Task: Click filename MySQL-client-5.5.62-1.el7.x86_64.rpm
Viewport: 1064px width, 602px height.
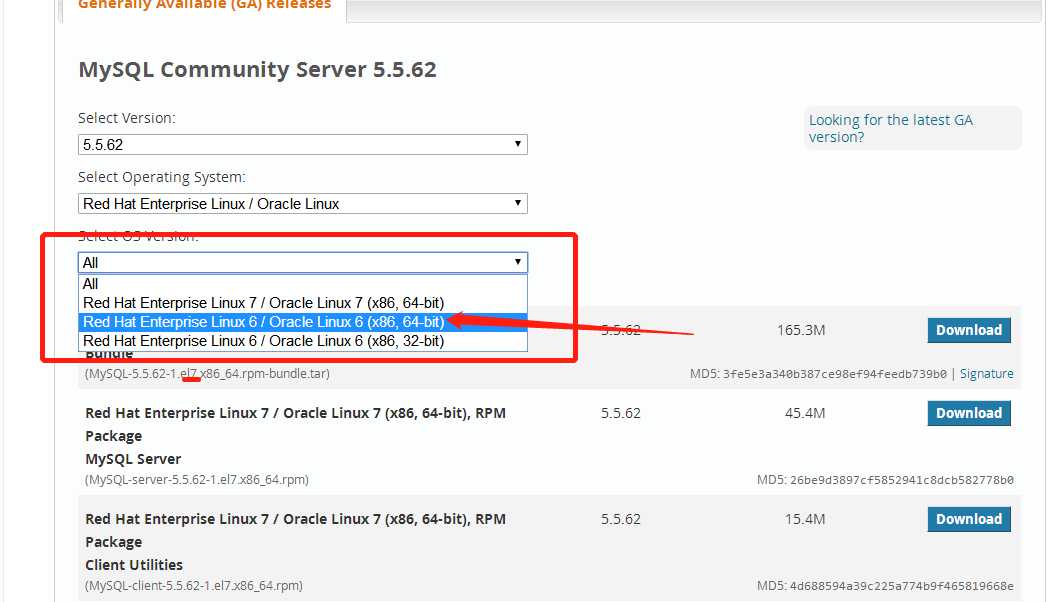Action: coord(194,586)
